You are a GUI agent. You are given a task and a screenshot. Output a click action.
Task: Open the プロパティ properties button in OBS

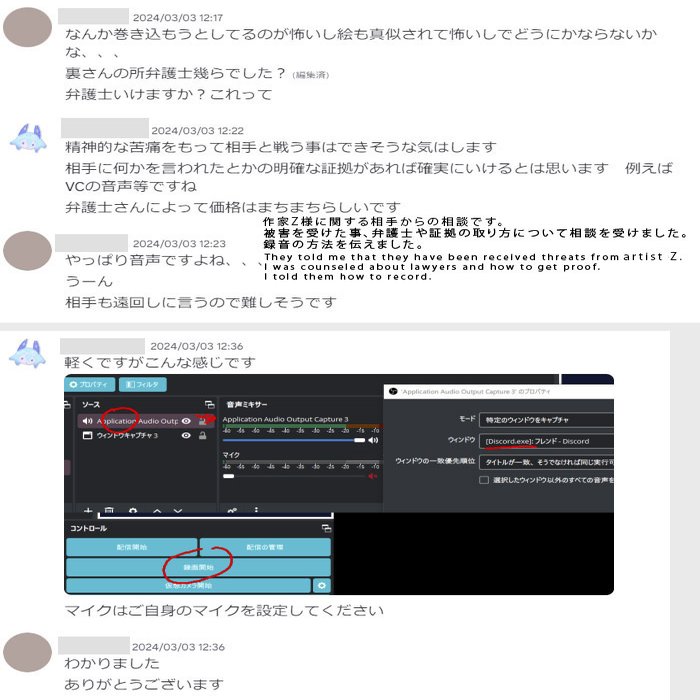pyautogui.click(x=90, y=384)
